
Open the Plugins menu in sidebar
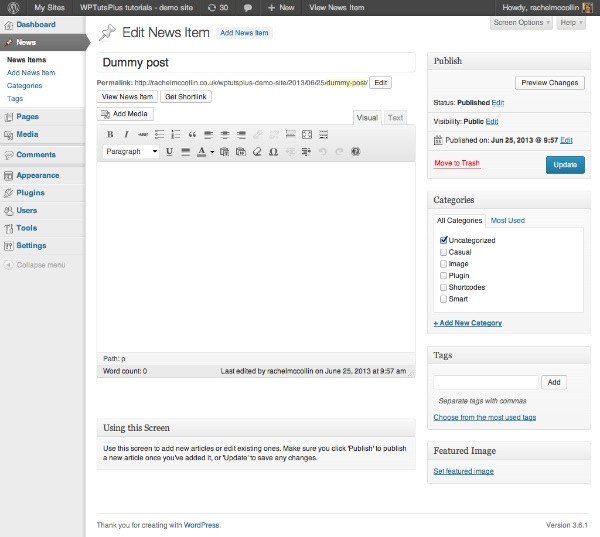30,193
